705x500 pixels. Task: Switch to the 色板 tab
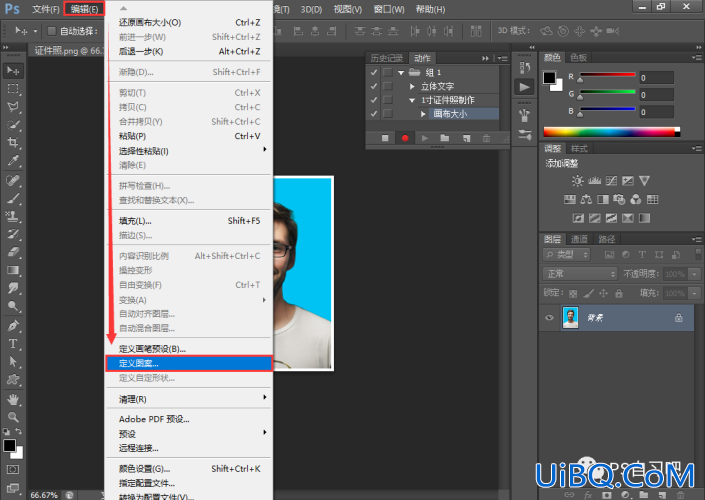(579, 58)
